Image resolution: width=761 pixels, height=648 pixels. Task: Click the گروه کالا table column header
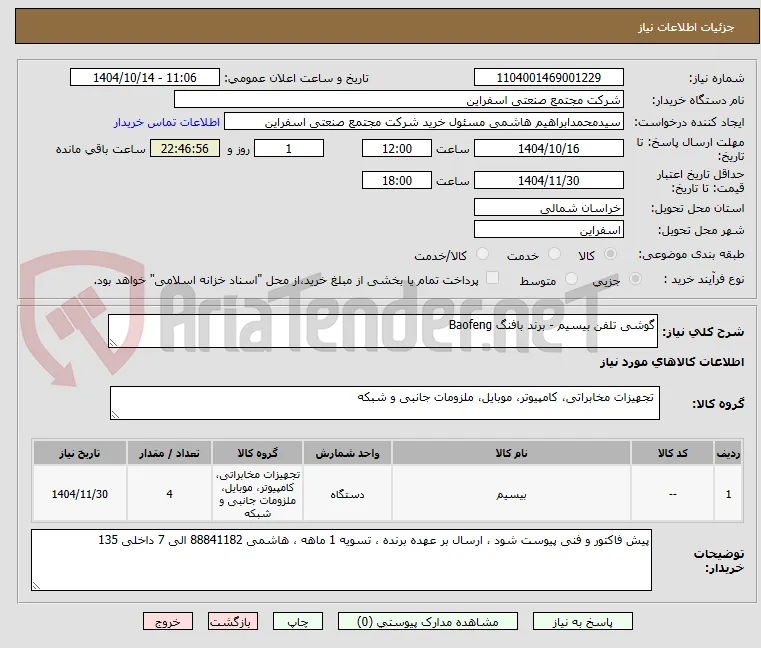click(x=257, y=453)
